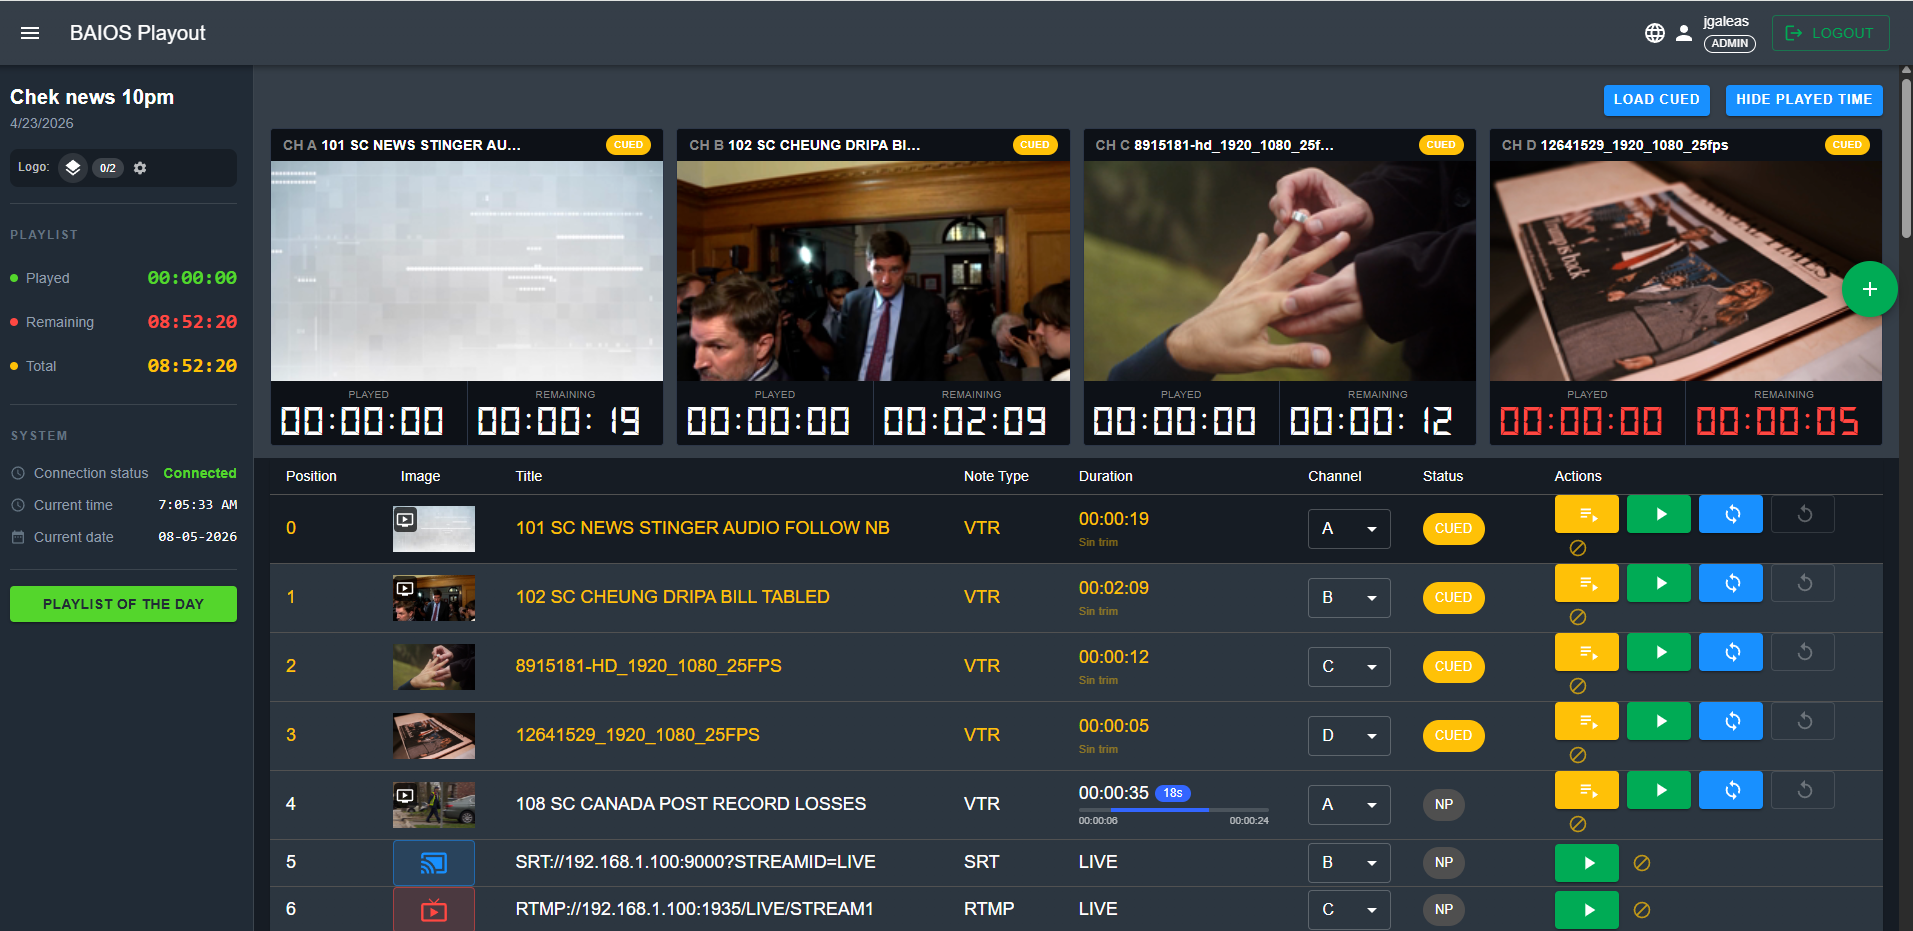1913x931 pixels.
Task: Click the globe language icon
Action: click(x=1655, y=33)
